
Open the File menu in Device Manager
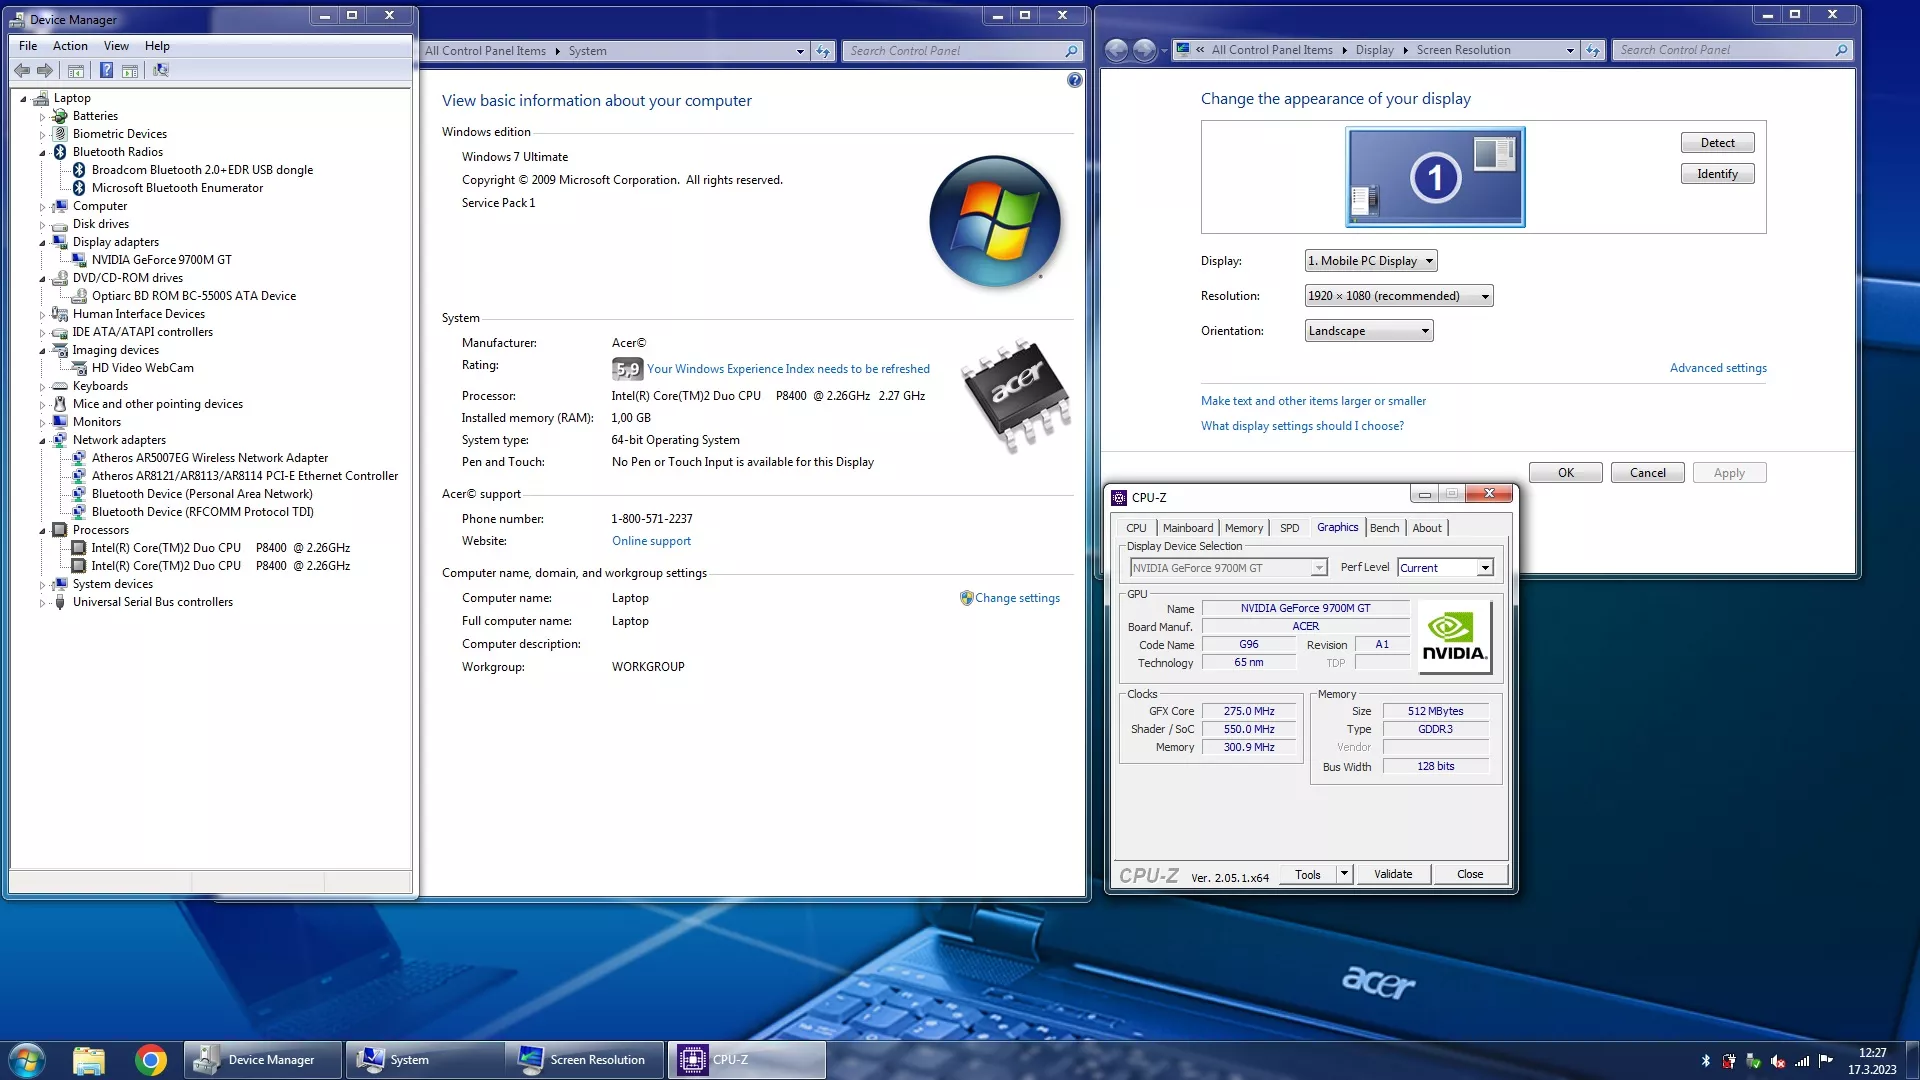click(28, 46)
